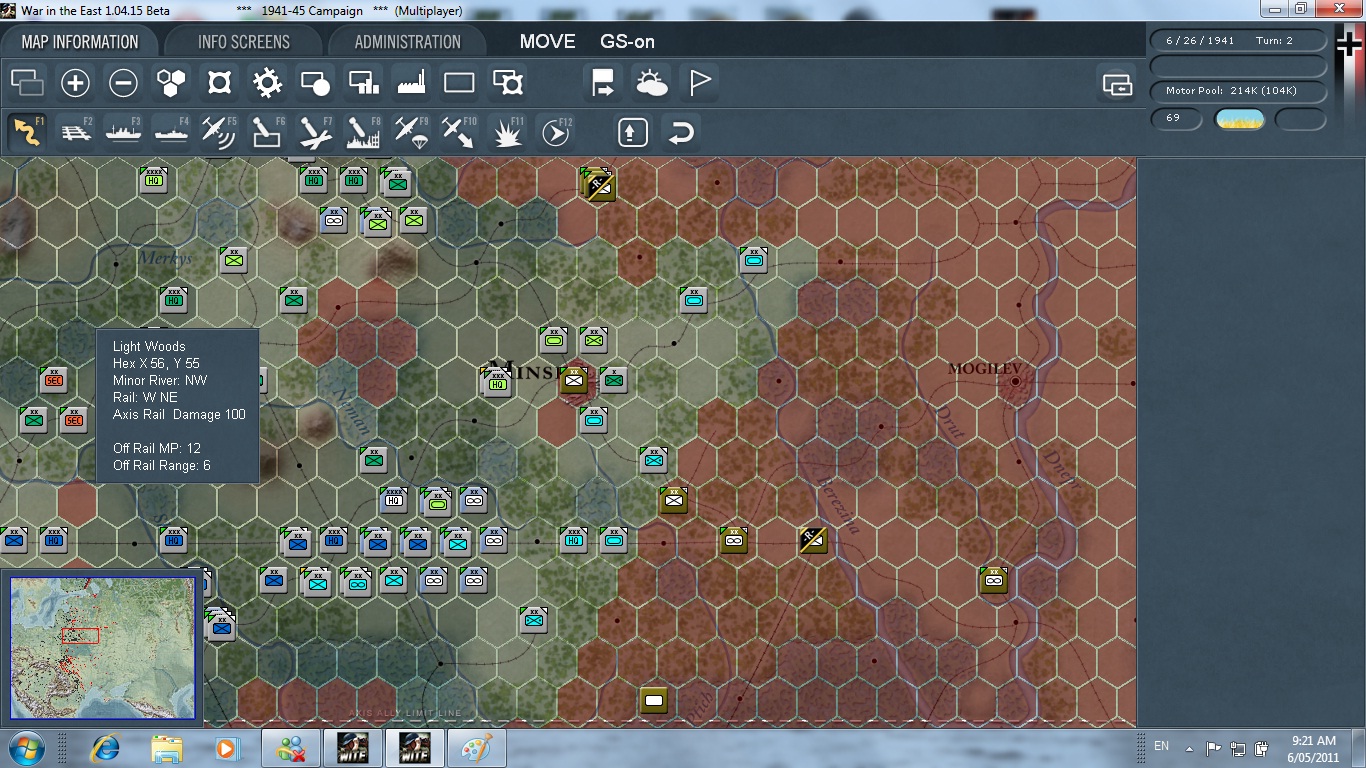Select the F6 bomb unit icon
The width and height of the screenshot is (1366, 768).
[267, 132]
